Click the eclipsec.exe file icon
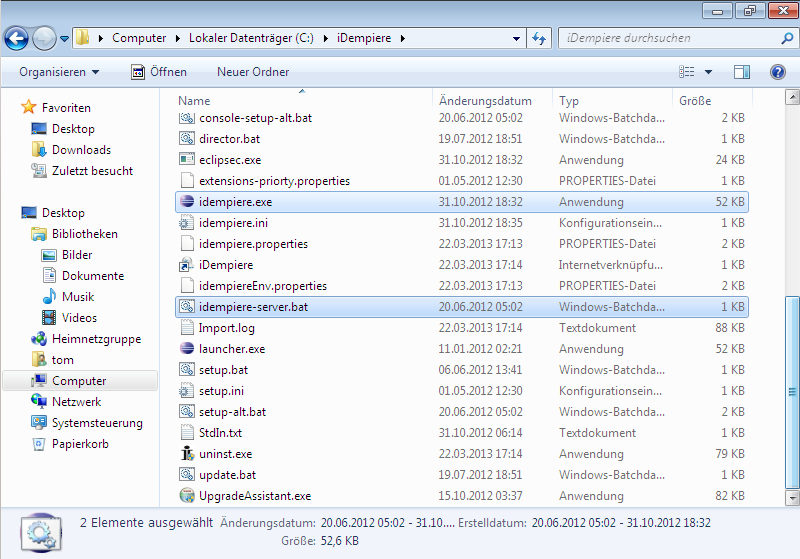800x559 pixels. 186,160
